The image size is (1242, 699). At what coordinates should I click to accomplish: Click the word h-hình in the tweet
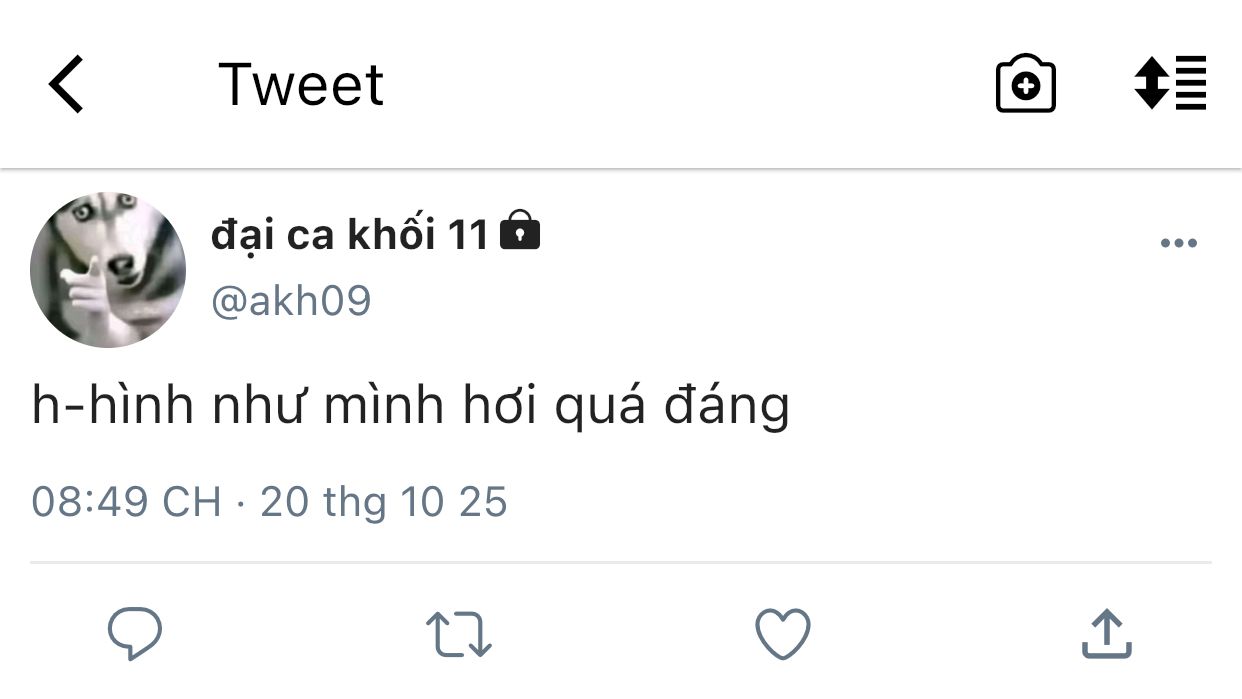tap(112, 407)
